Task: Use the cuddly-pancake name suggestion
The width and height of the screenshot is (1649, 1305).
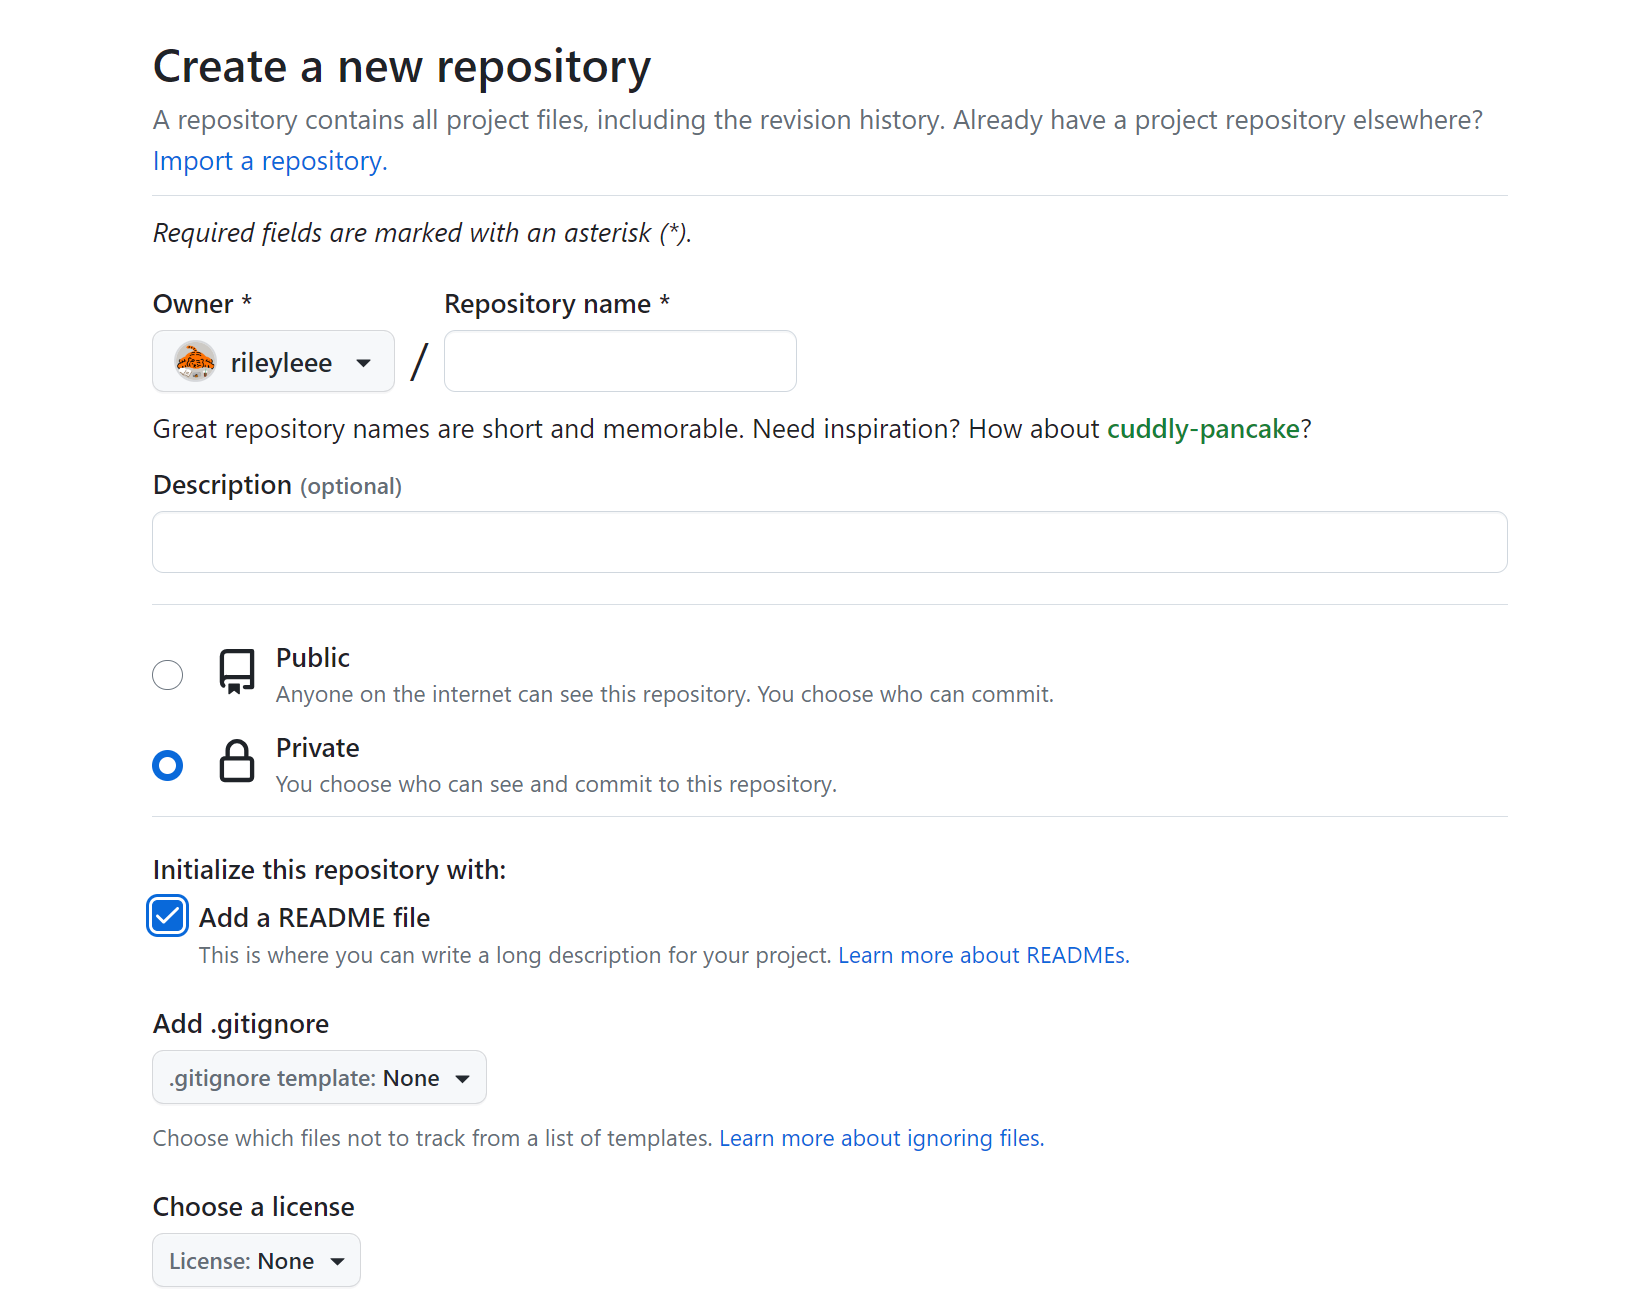Action: 1203,429
